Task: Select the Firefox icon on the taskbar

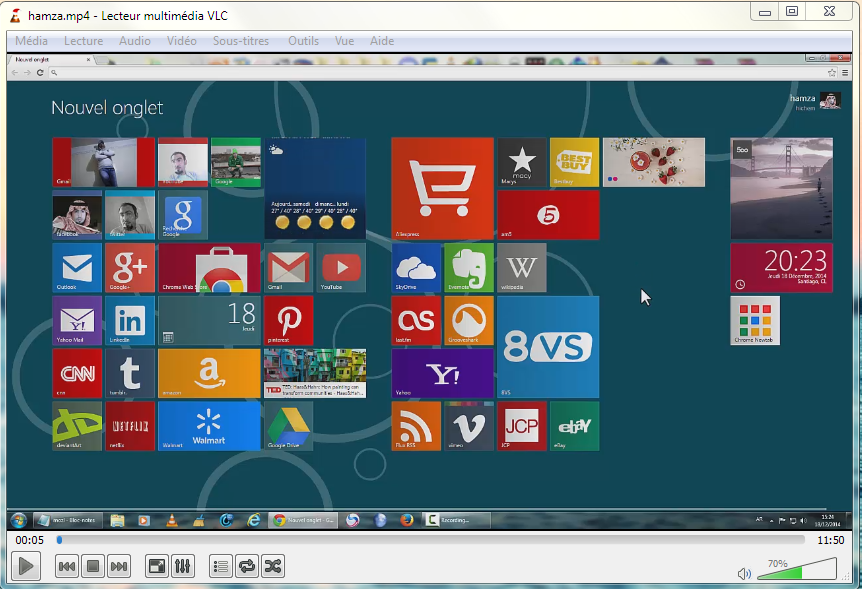Action: point(407,520)
